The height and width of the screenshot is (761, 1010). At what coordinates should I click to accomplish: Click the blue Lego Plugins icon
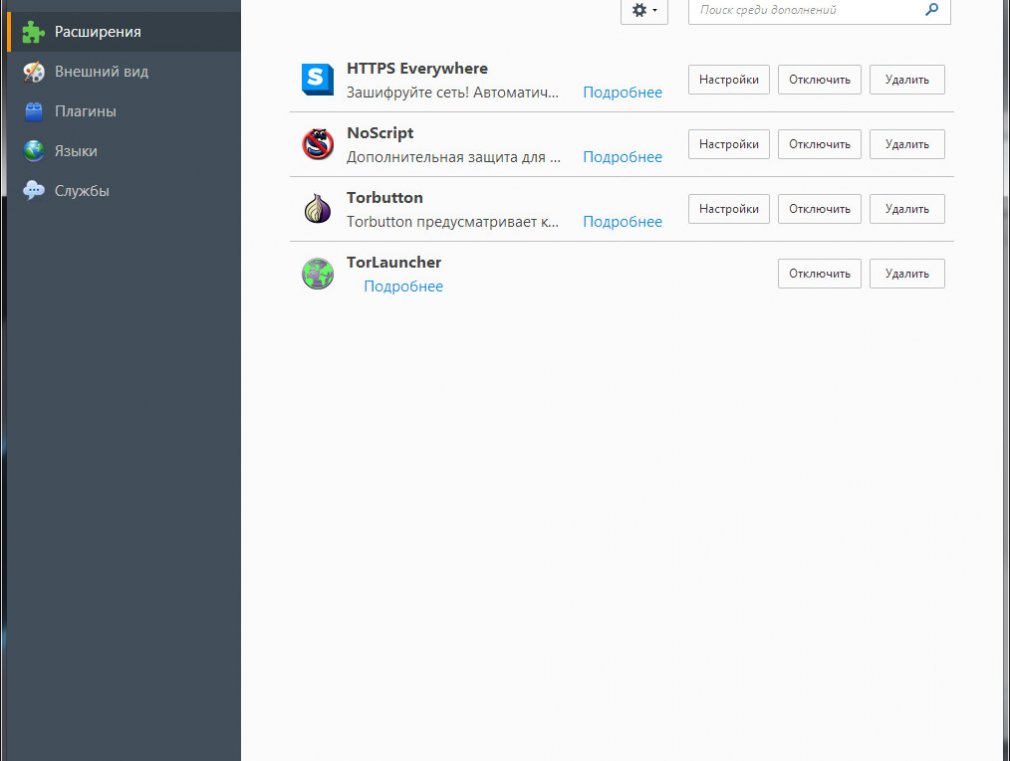[33, 111]
